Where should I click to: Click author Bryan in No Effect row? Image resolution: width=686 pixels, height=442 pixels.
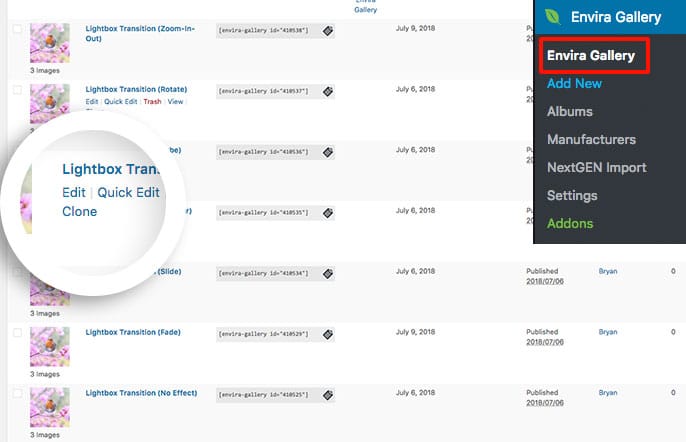[x=608, y=393]
